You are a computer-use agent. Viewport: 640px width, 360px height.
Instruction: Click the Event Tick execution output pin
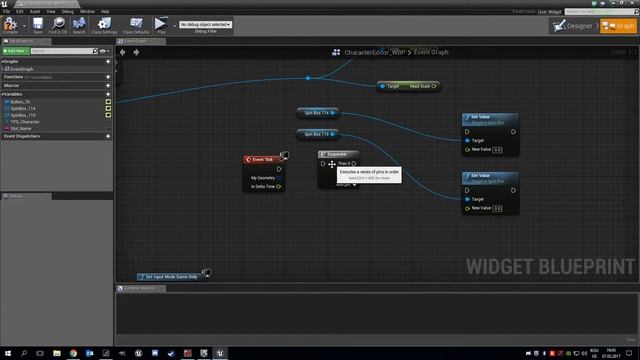(279, 169)
